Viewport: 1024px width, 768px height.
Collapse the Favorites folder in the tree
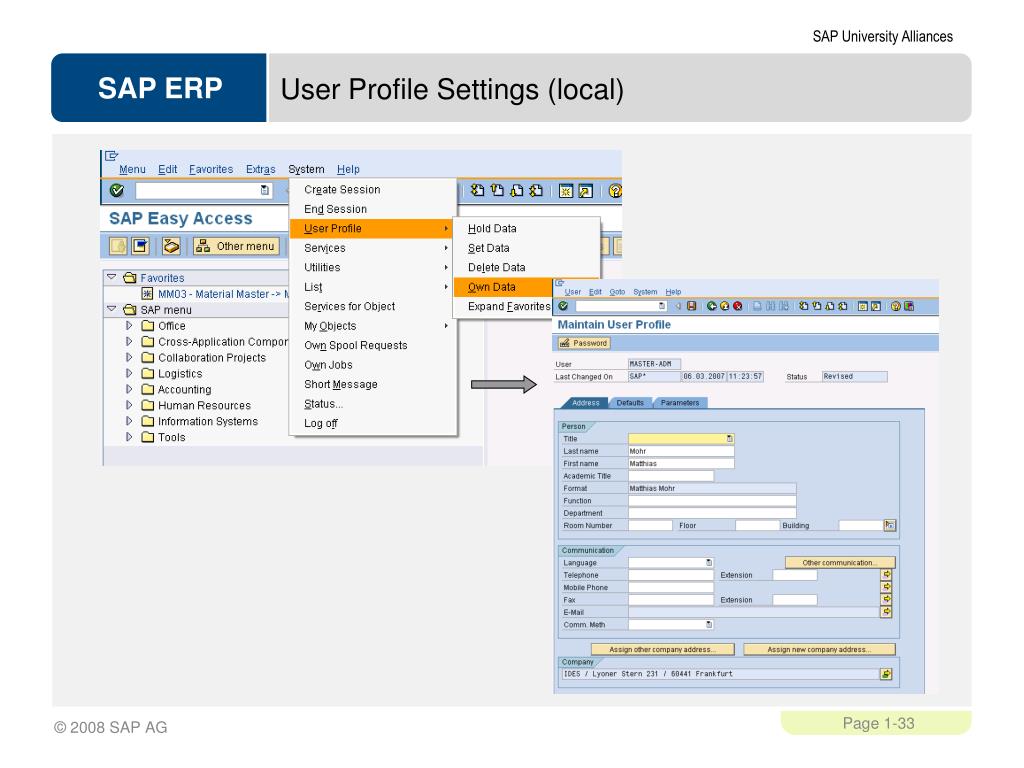click(x=112, y=278)
